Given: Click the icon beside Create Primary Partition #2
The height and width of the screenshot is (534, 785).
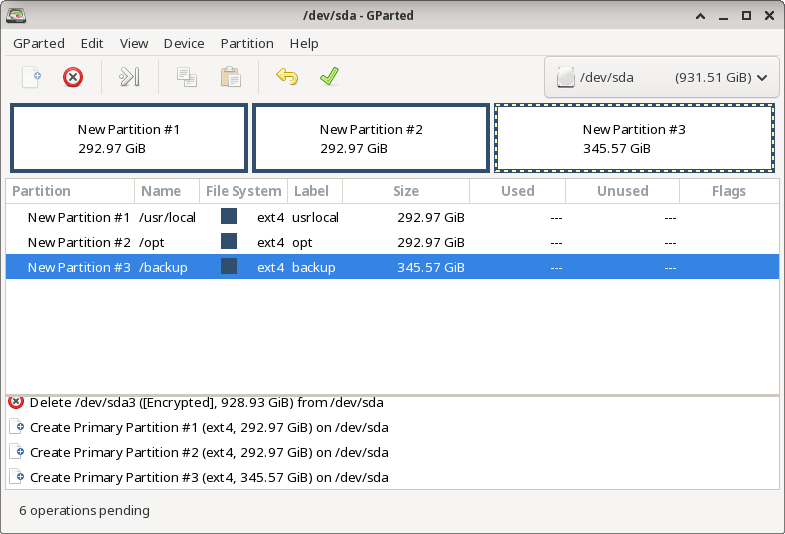Looking at the screenshot, I should (17, 452).
